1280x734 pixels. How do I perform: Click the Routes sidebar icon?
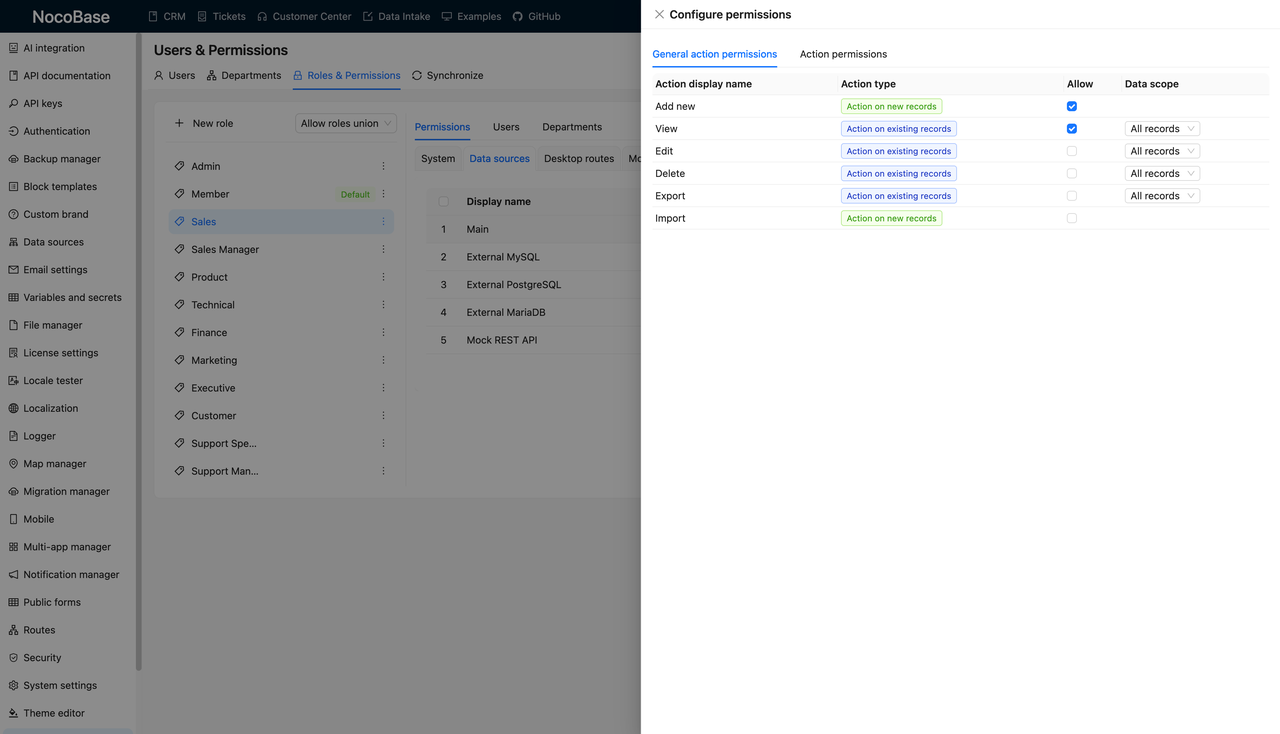click(x=13, y=630)
